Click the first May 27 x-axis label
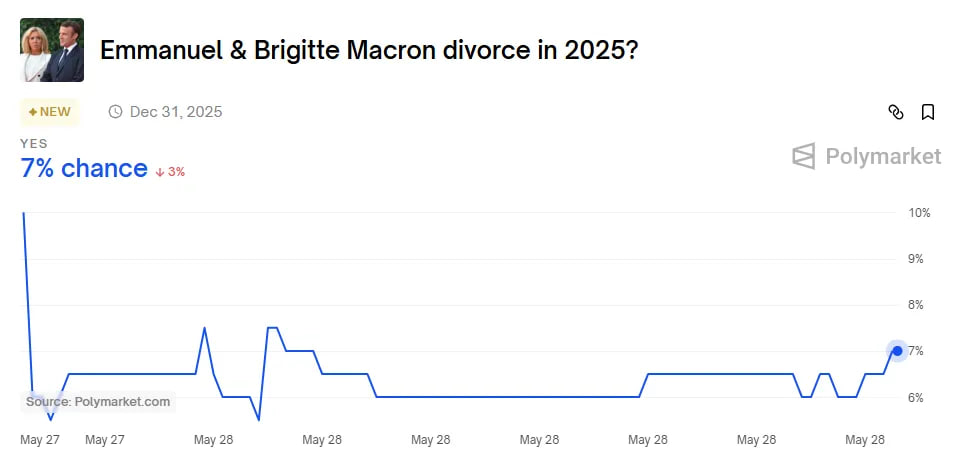Screen dimensions: 960x461 (x=40, y=440)
